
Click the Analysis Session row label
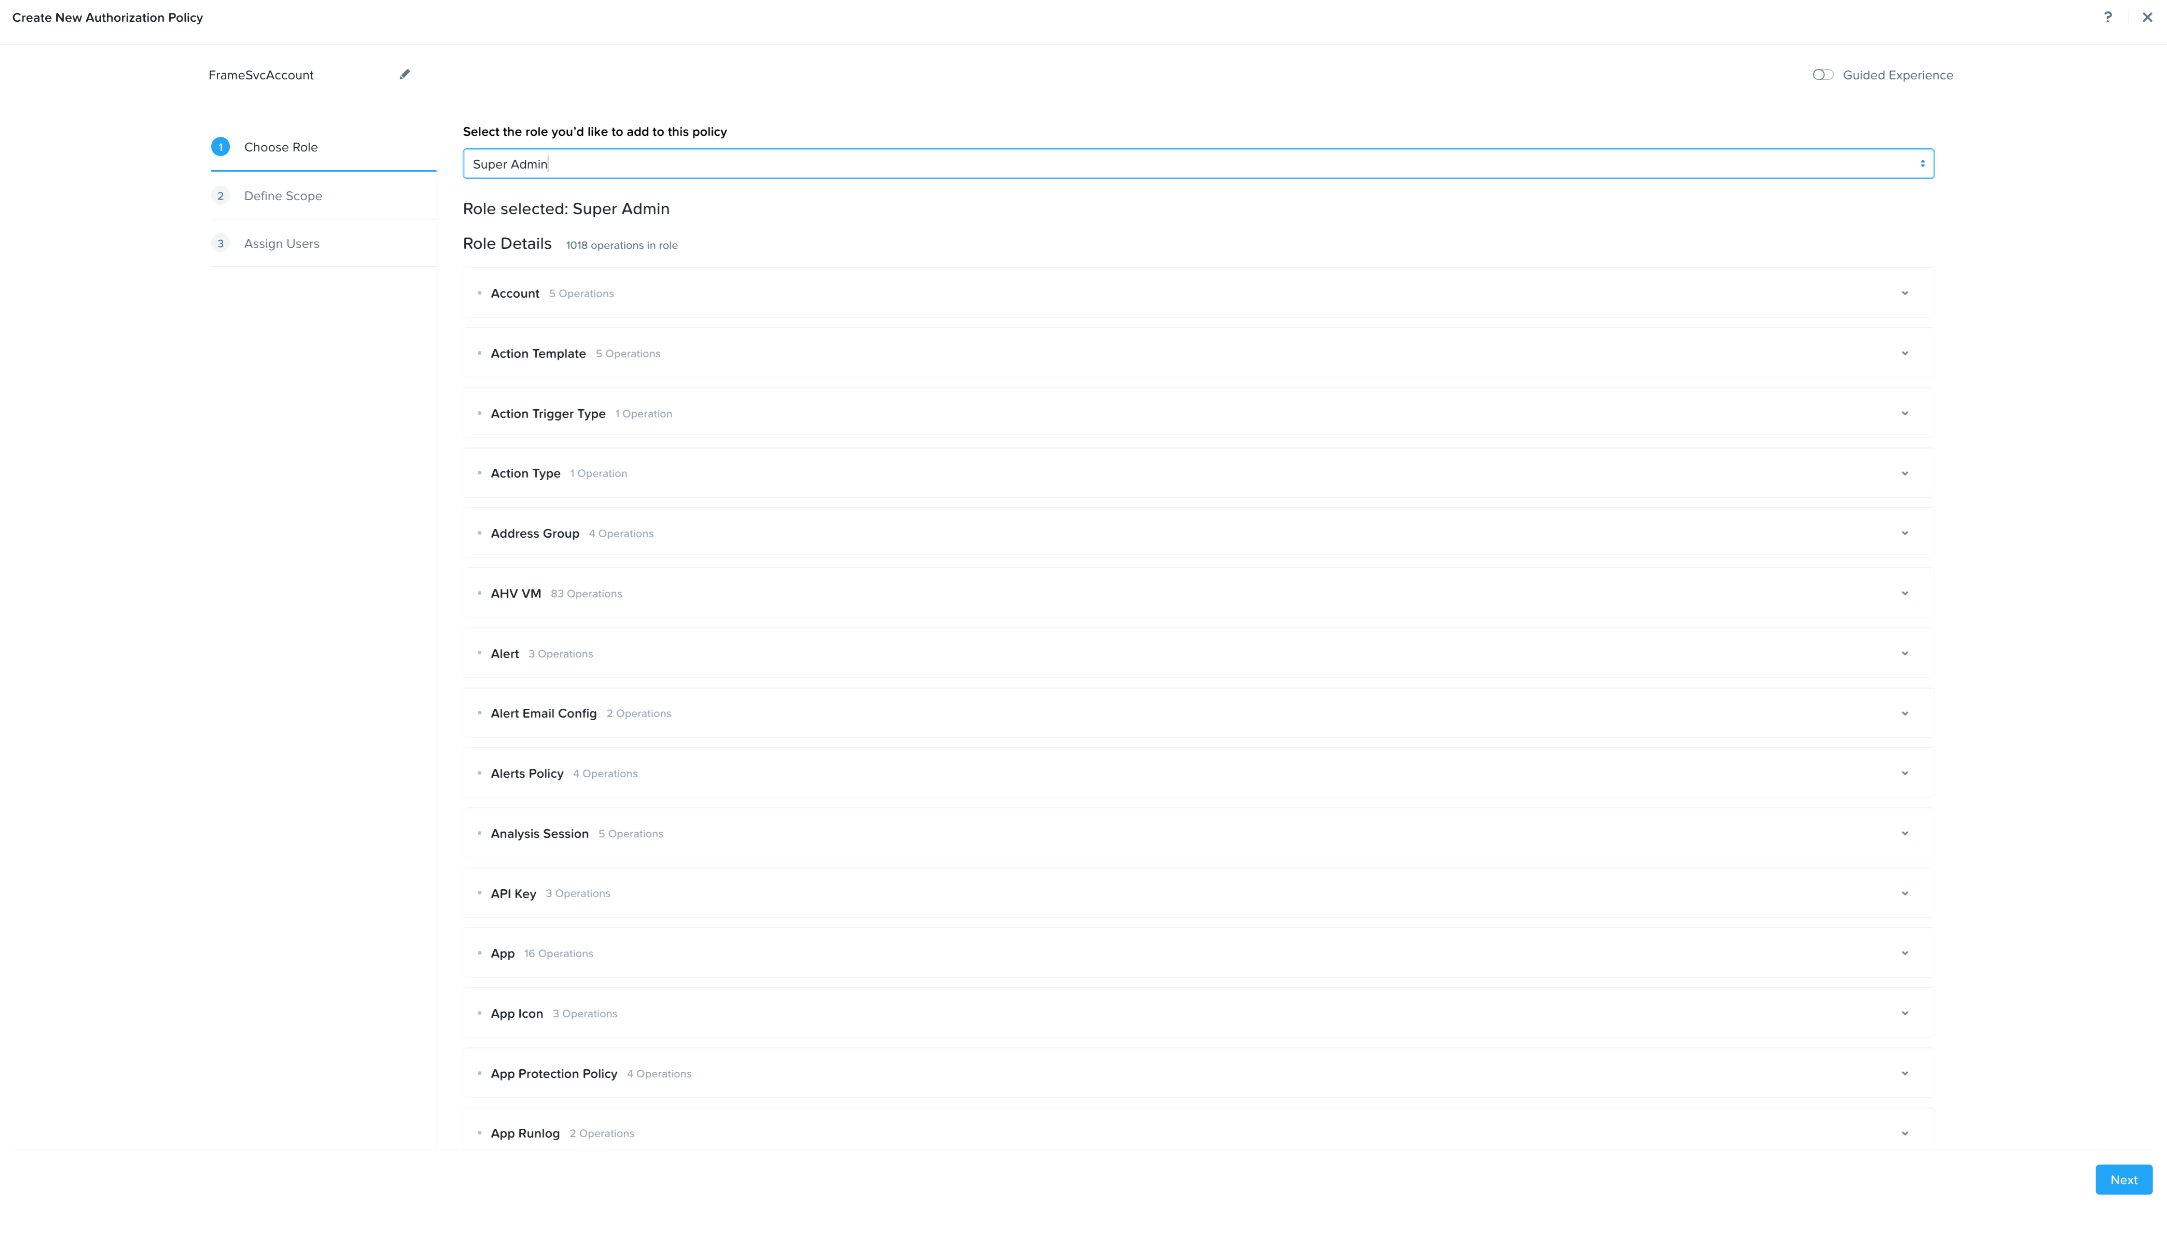point(539,834)
